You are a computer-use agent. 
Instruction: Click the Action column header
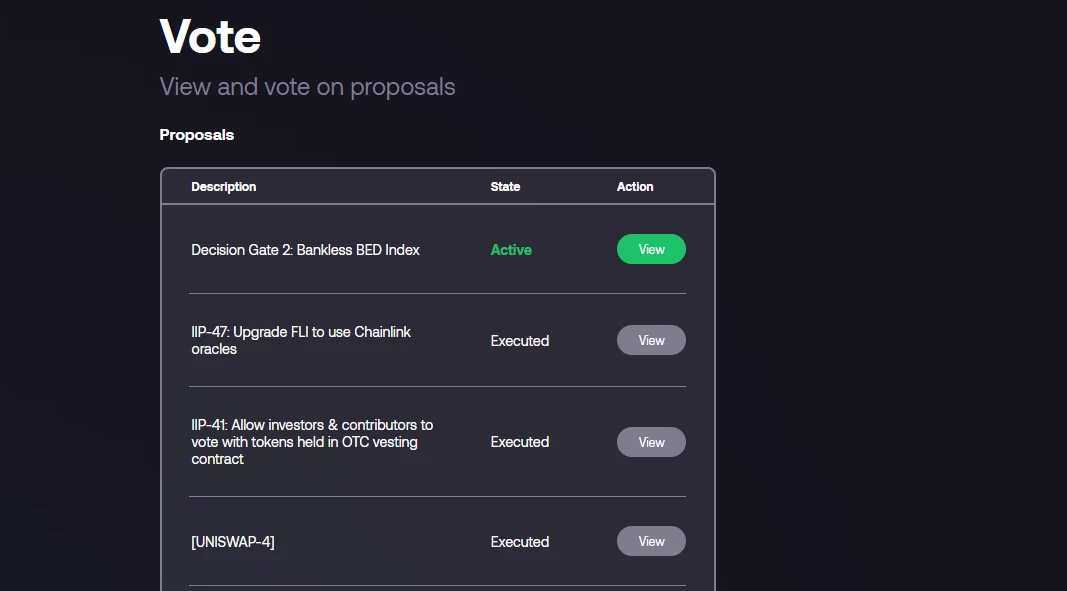pos(635,187)
